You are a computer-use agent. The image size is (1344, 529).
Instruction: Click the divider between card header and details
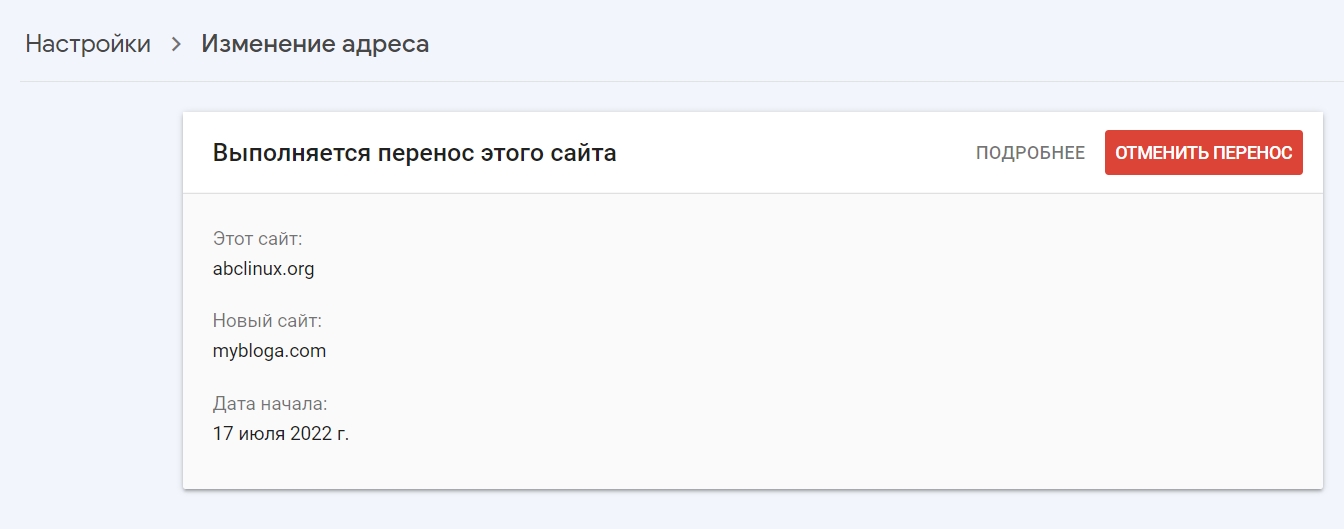click(x=752, y=193)
